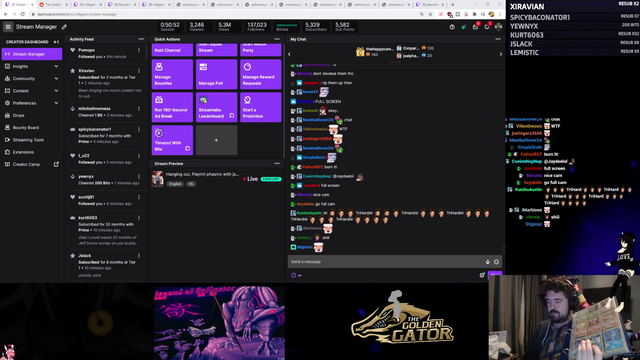Open the Bits icon in chat input
The image size is (640, 360).
coord(487,262)
